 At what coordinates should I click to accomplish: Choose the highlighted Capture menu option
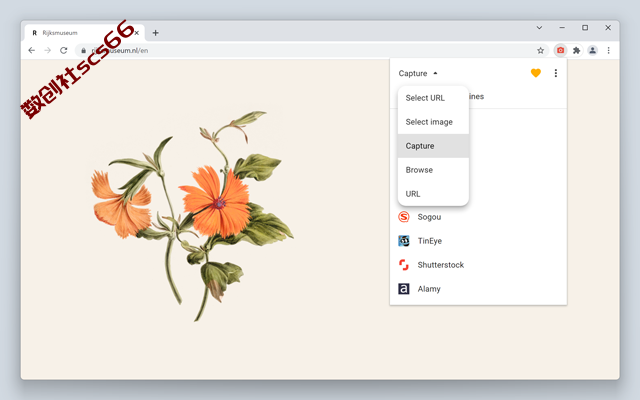tap(433, 146)
